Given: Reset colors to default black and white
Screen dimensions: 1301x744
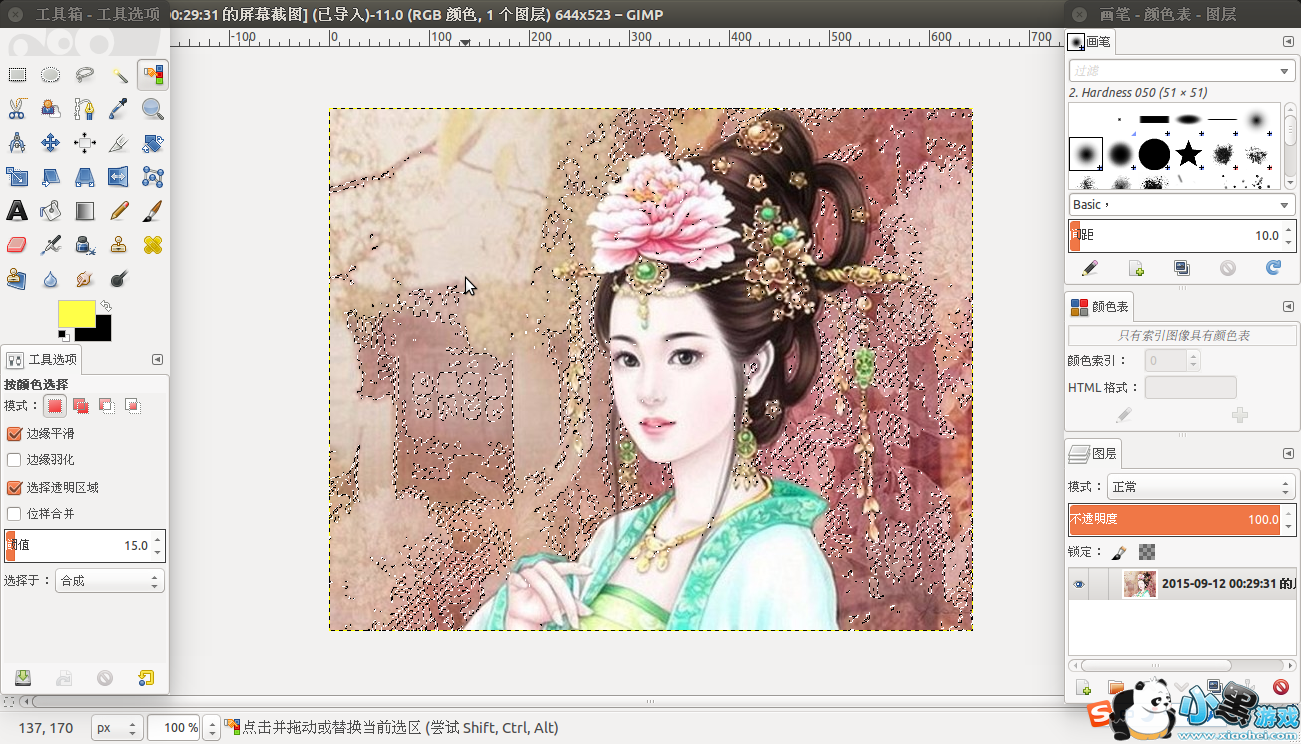Looking at the screenshot, I should click(63, 334).
